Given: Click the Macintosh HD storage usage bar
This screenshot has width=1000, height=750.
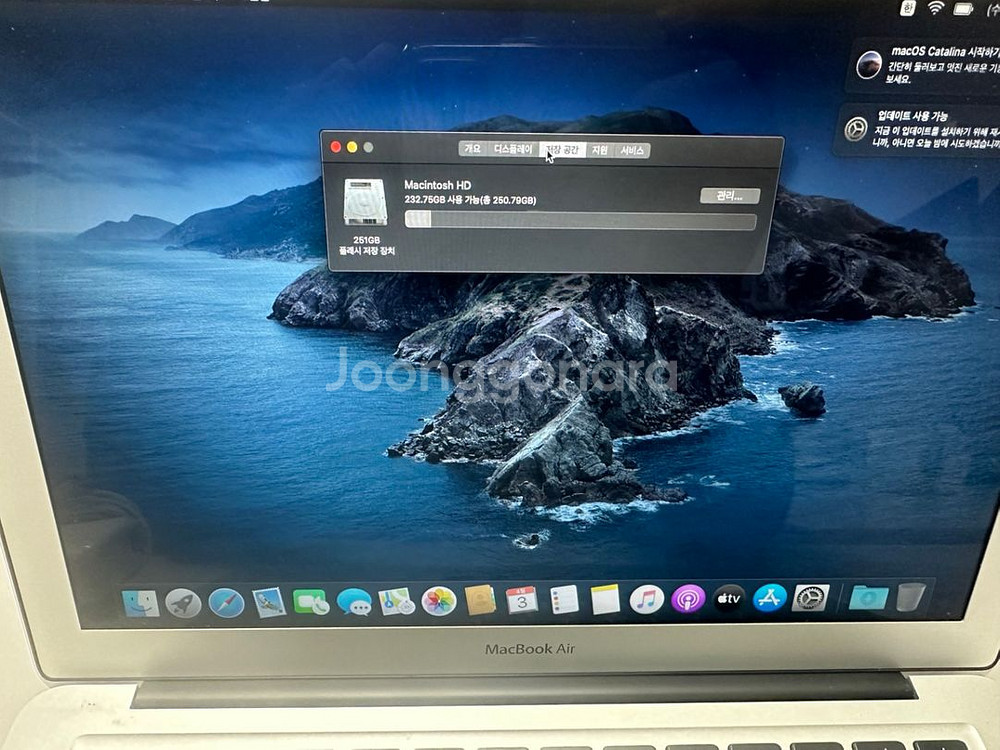Looking at the screenshot, I should (x=579, y=222).
